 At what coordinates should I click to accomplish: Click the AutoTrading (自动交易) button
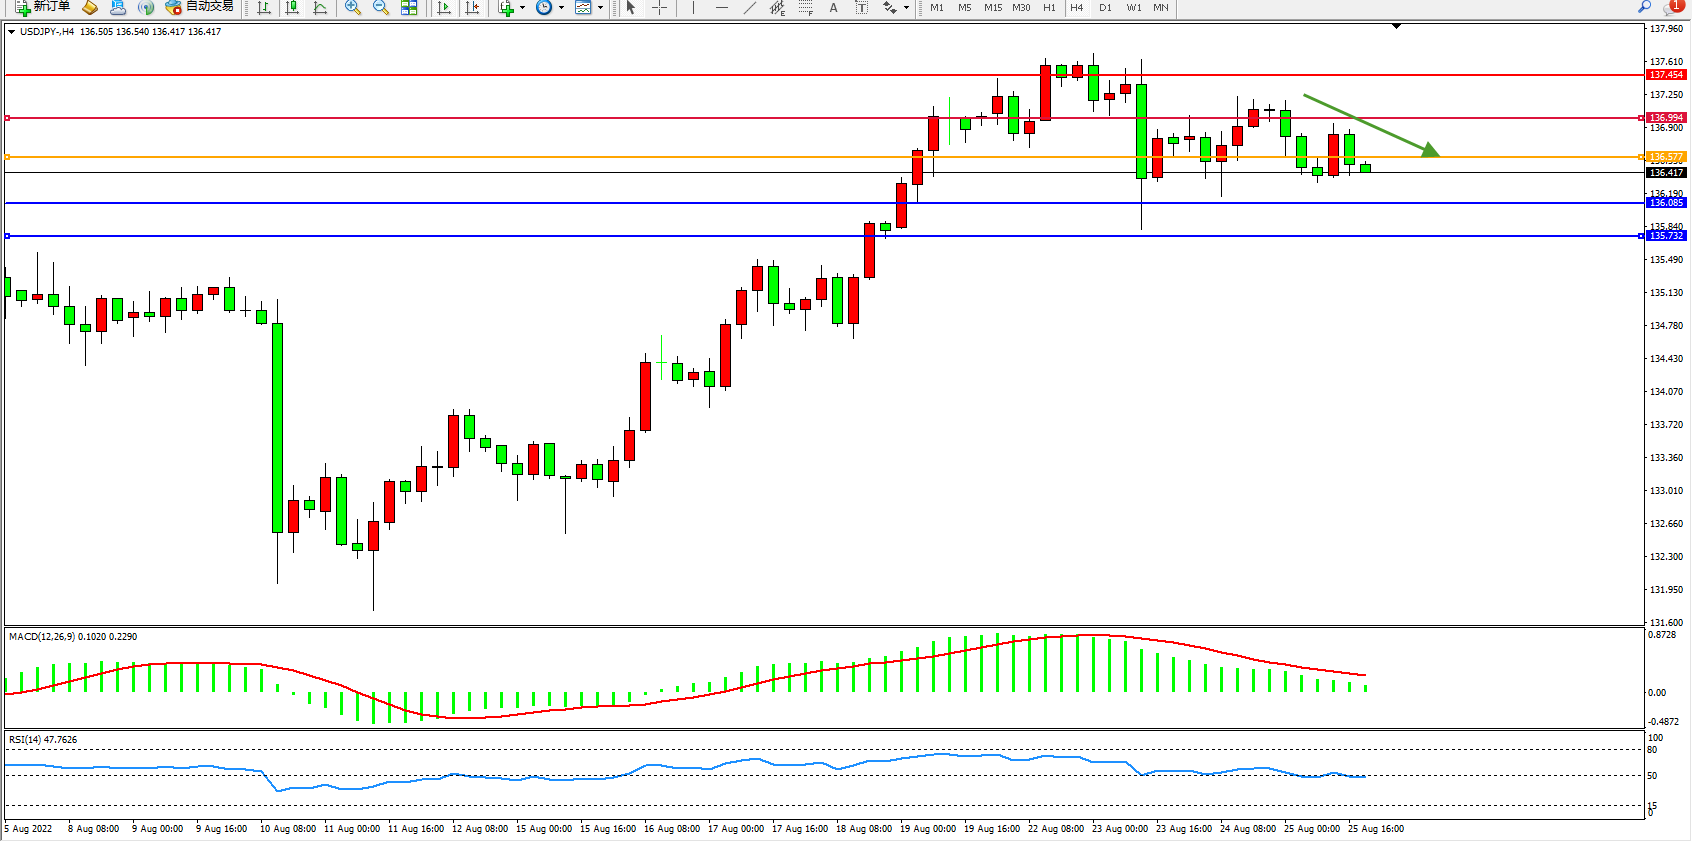point(199,7)
